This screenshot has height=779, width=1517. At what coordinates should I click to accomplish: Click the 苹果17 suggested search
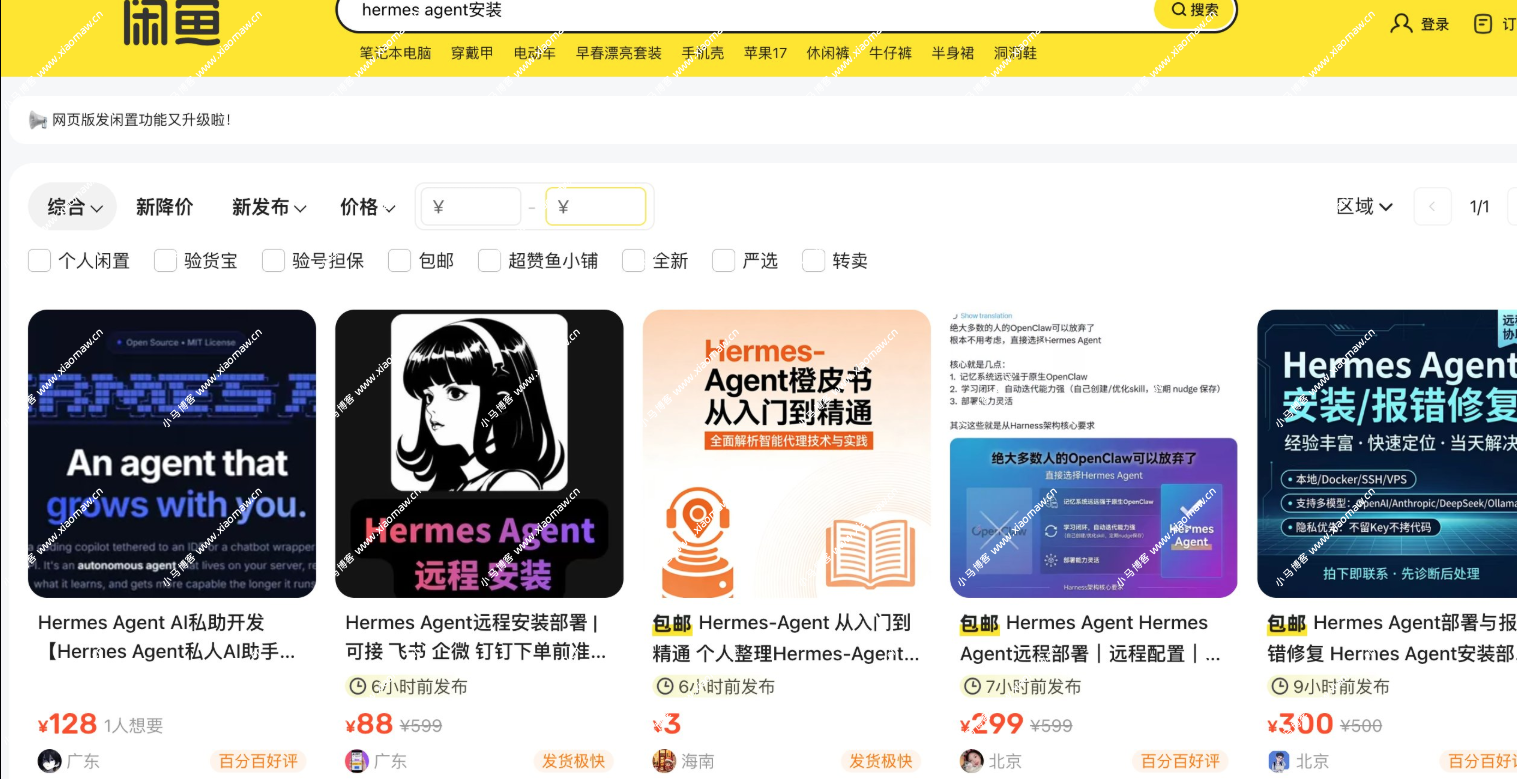[x=766, y=53]
